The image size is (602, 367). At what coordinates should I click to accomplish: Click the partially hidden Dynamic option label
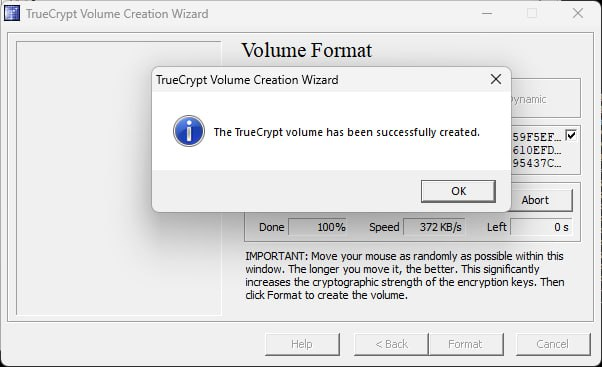click(x=528, y=99)
